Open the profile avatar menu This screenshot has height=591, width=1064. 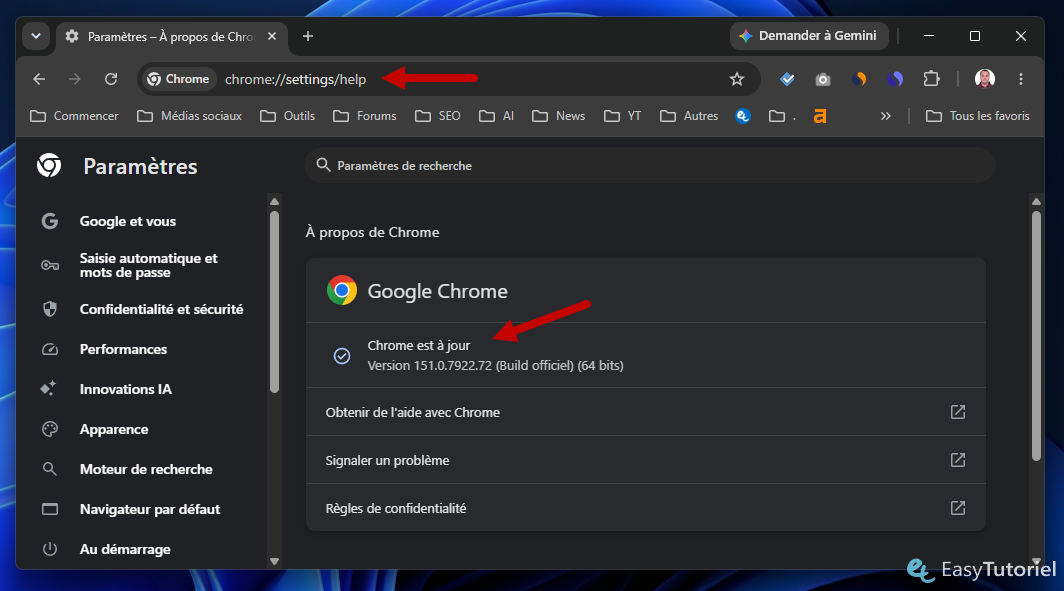point(985,79)
